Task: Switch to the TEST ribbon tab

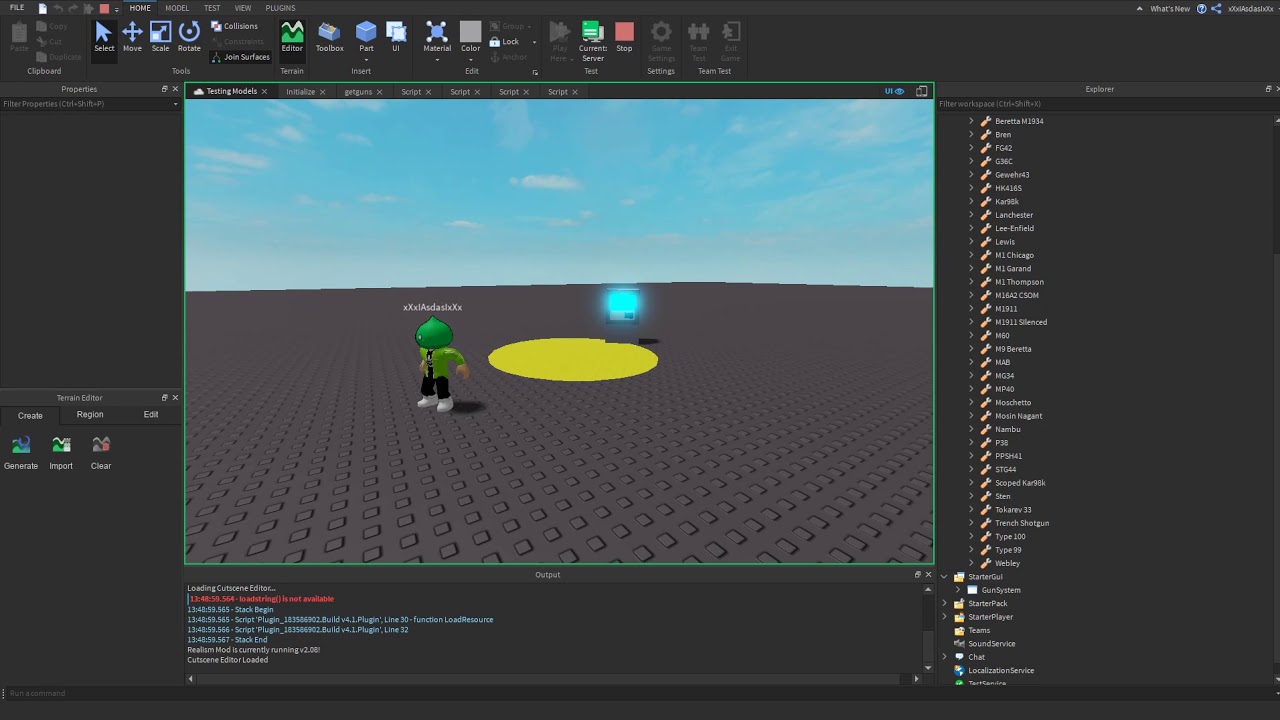Action: 212,8
